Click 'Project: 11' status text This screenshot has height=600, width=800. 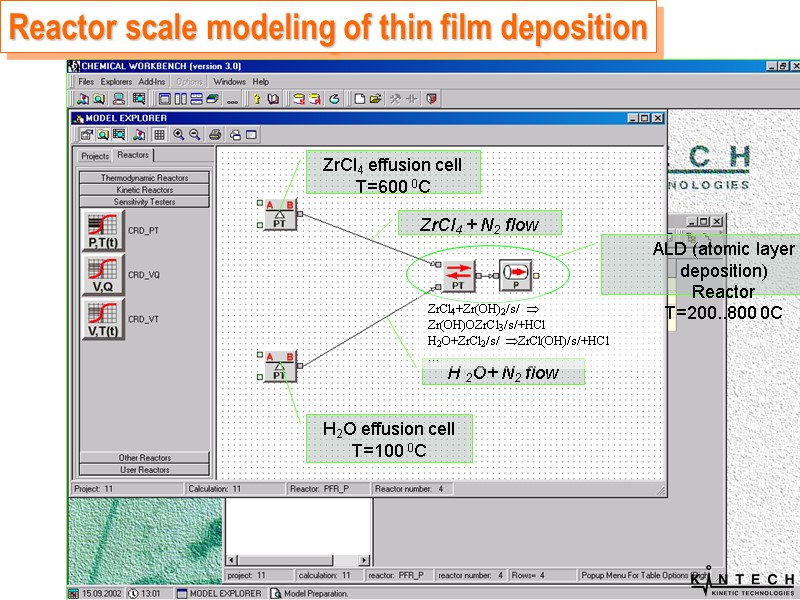coord(93,489)
